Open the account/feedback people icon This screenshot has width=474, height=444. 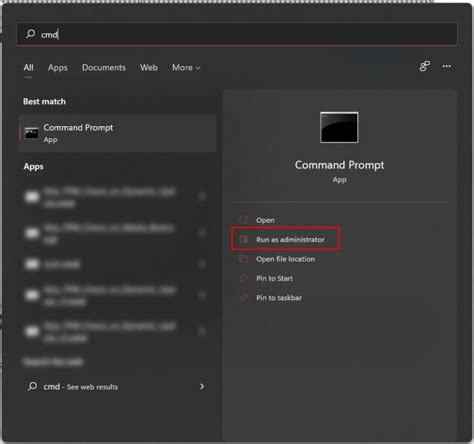coord(425,66)
